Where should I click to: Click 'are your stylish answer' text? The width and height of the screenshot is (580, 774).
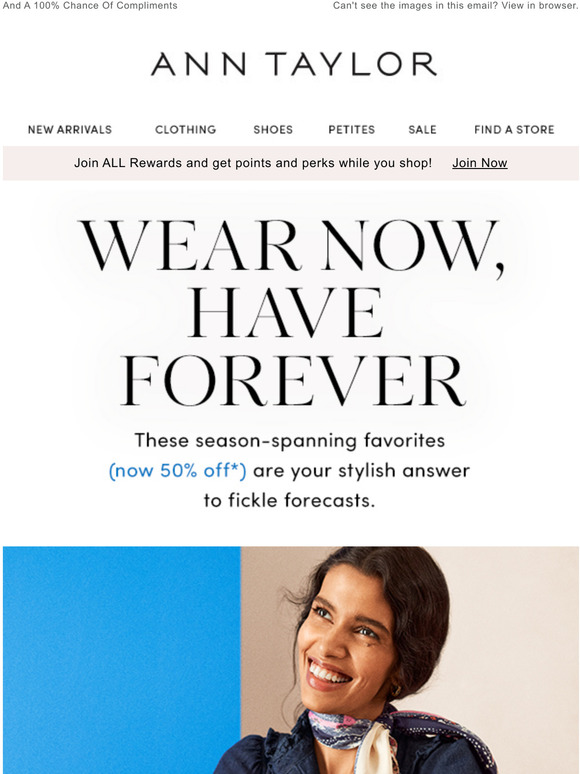point(361,470)
